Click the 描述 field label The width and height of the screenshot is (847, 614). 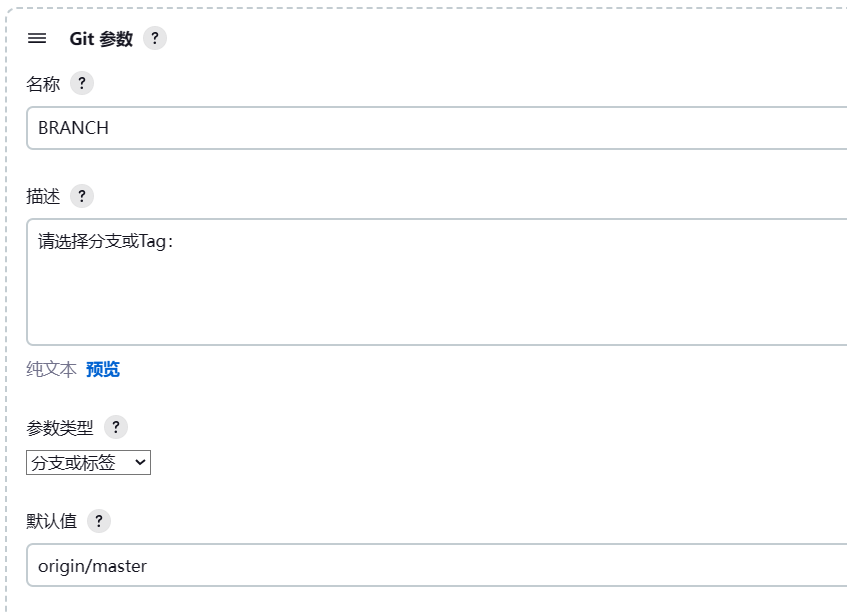tap(43, 197)
